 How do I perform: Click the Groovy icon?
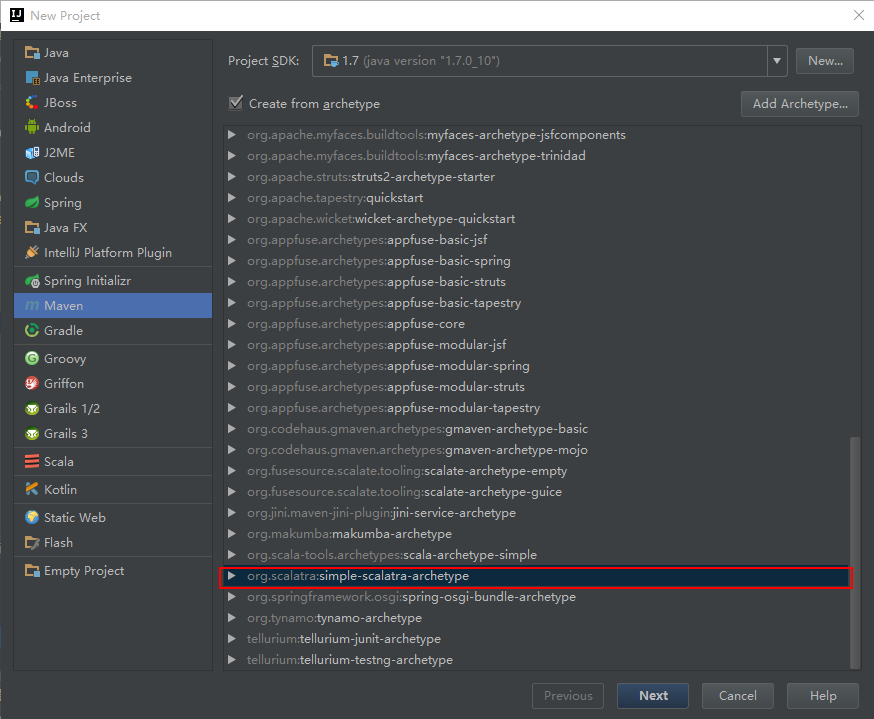click(32, 358)
